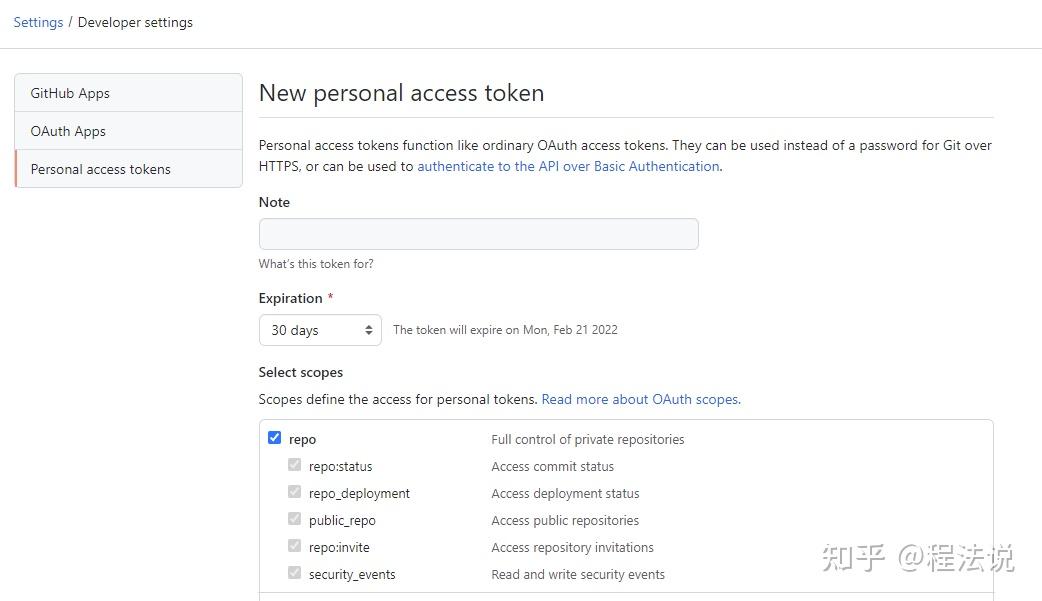The width and height of the screenshot is (1042, 601).
Task: Toggle the repo_deployment checkbox
Action: coord(294,492)
